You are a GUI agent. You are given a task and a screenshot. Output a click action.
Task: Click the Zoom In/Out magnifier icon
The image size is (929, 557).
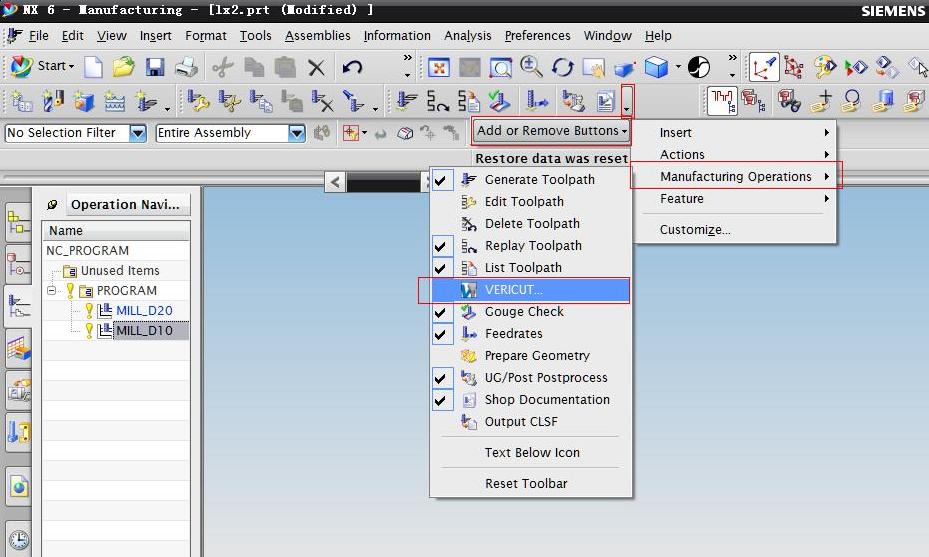pyautogui.click(x=531, y=67)
